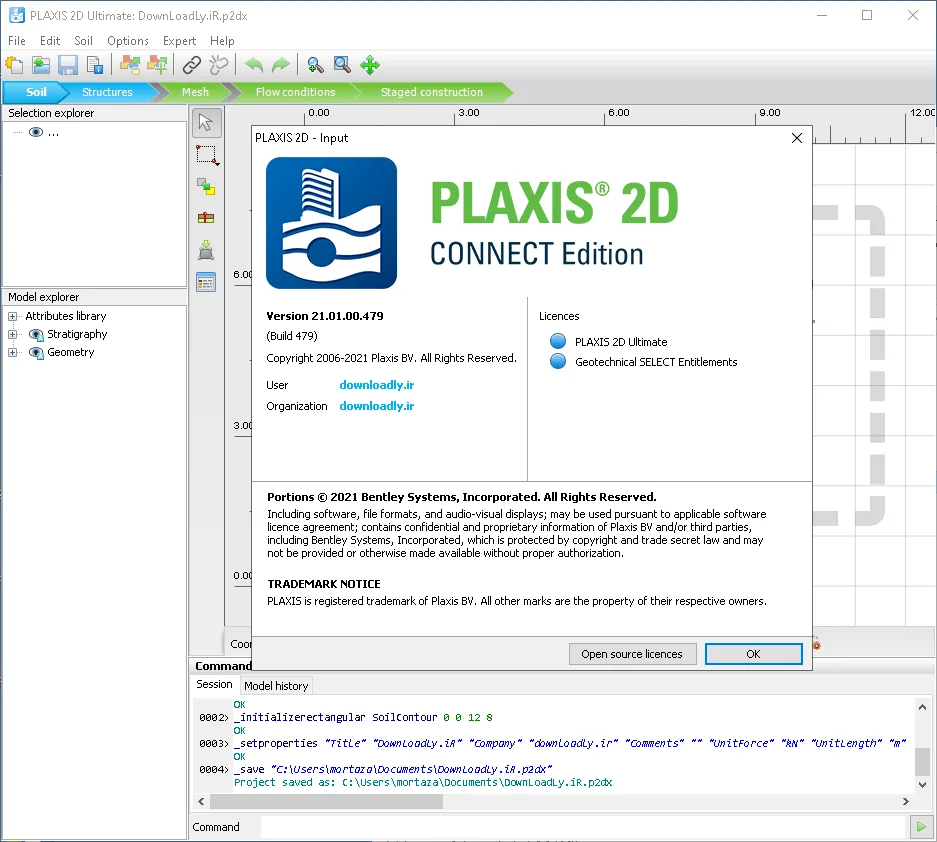Click the New project toolbar icon
Screen dimensions: 937x842
(x=14, y=65)
